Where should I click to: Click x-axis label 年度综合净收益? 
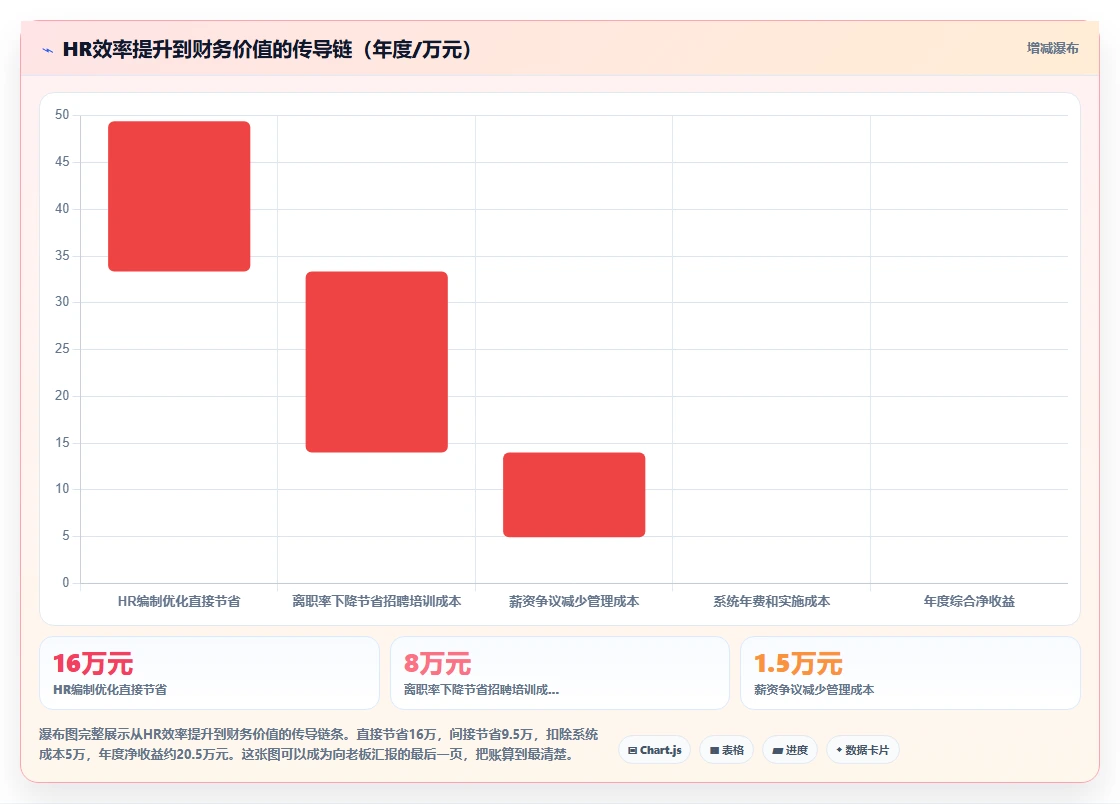coord(969,601)
